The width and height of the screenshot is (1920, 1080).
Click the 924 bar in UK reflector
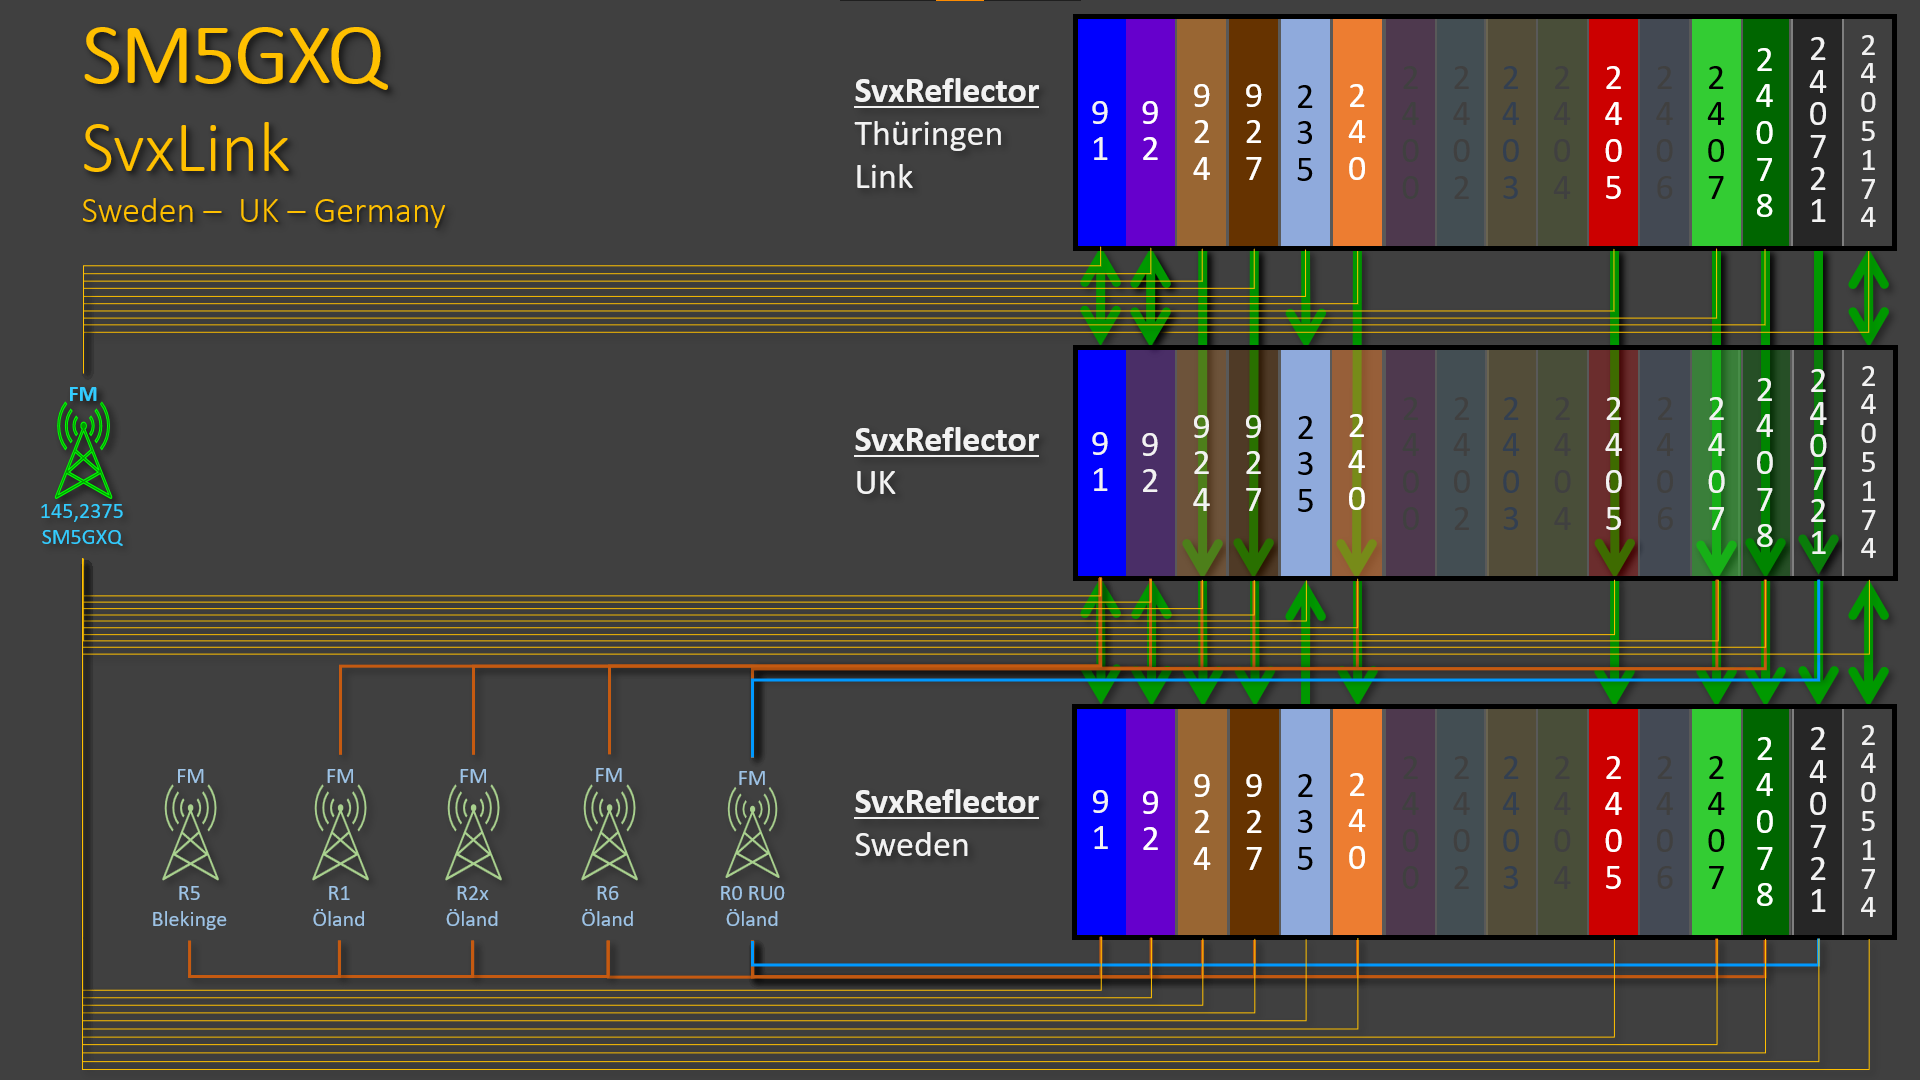pos(1202,462)
